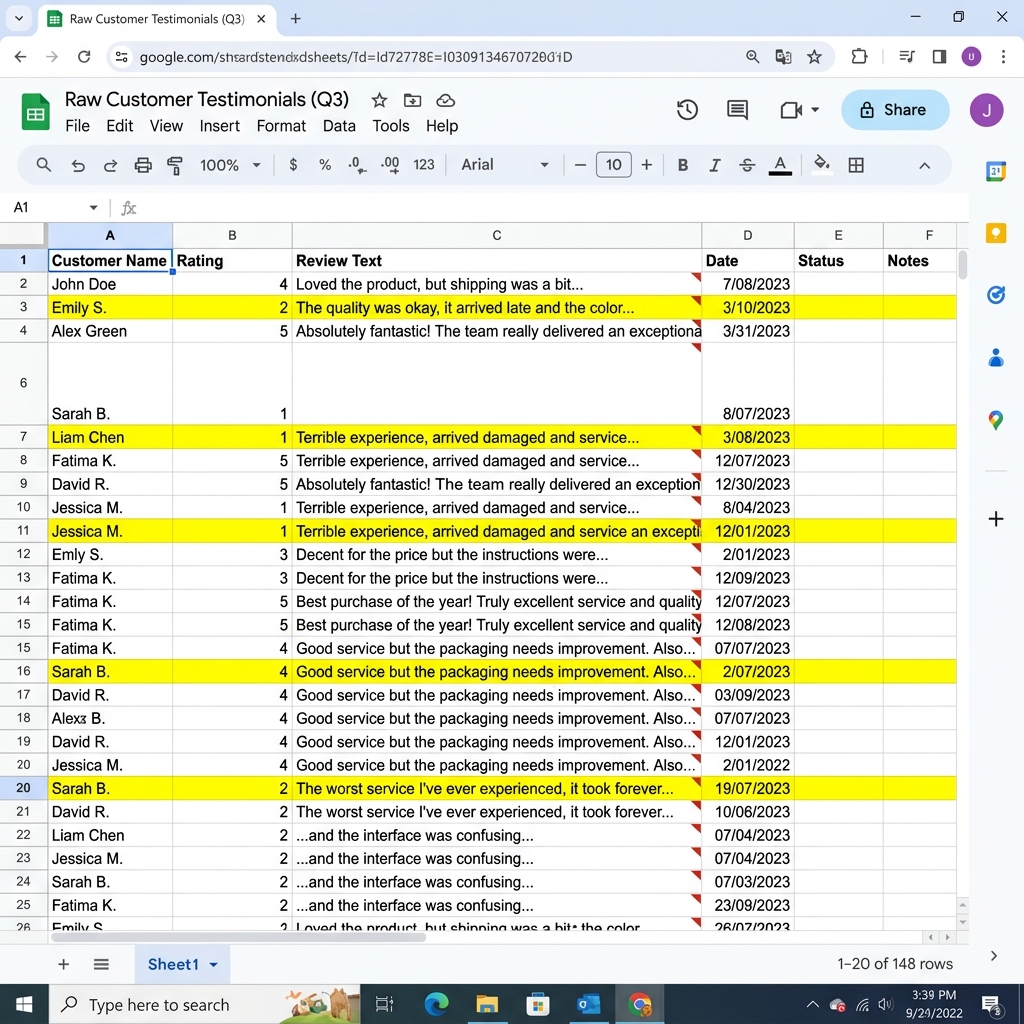Viewport: 1024px width, 1024px height.
Task: Move document with folder icon
Action: pyautogui.click(x=412, y=101)
